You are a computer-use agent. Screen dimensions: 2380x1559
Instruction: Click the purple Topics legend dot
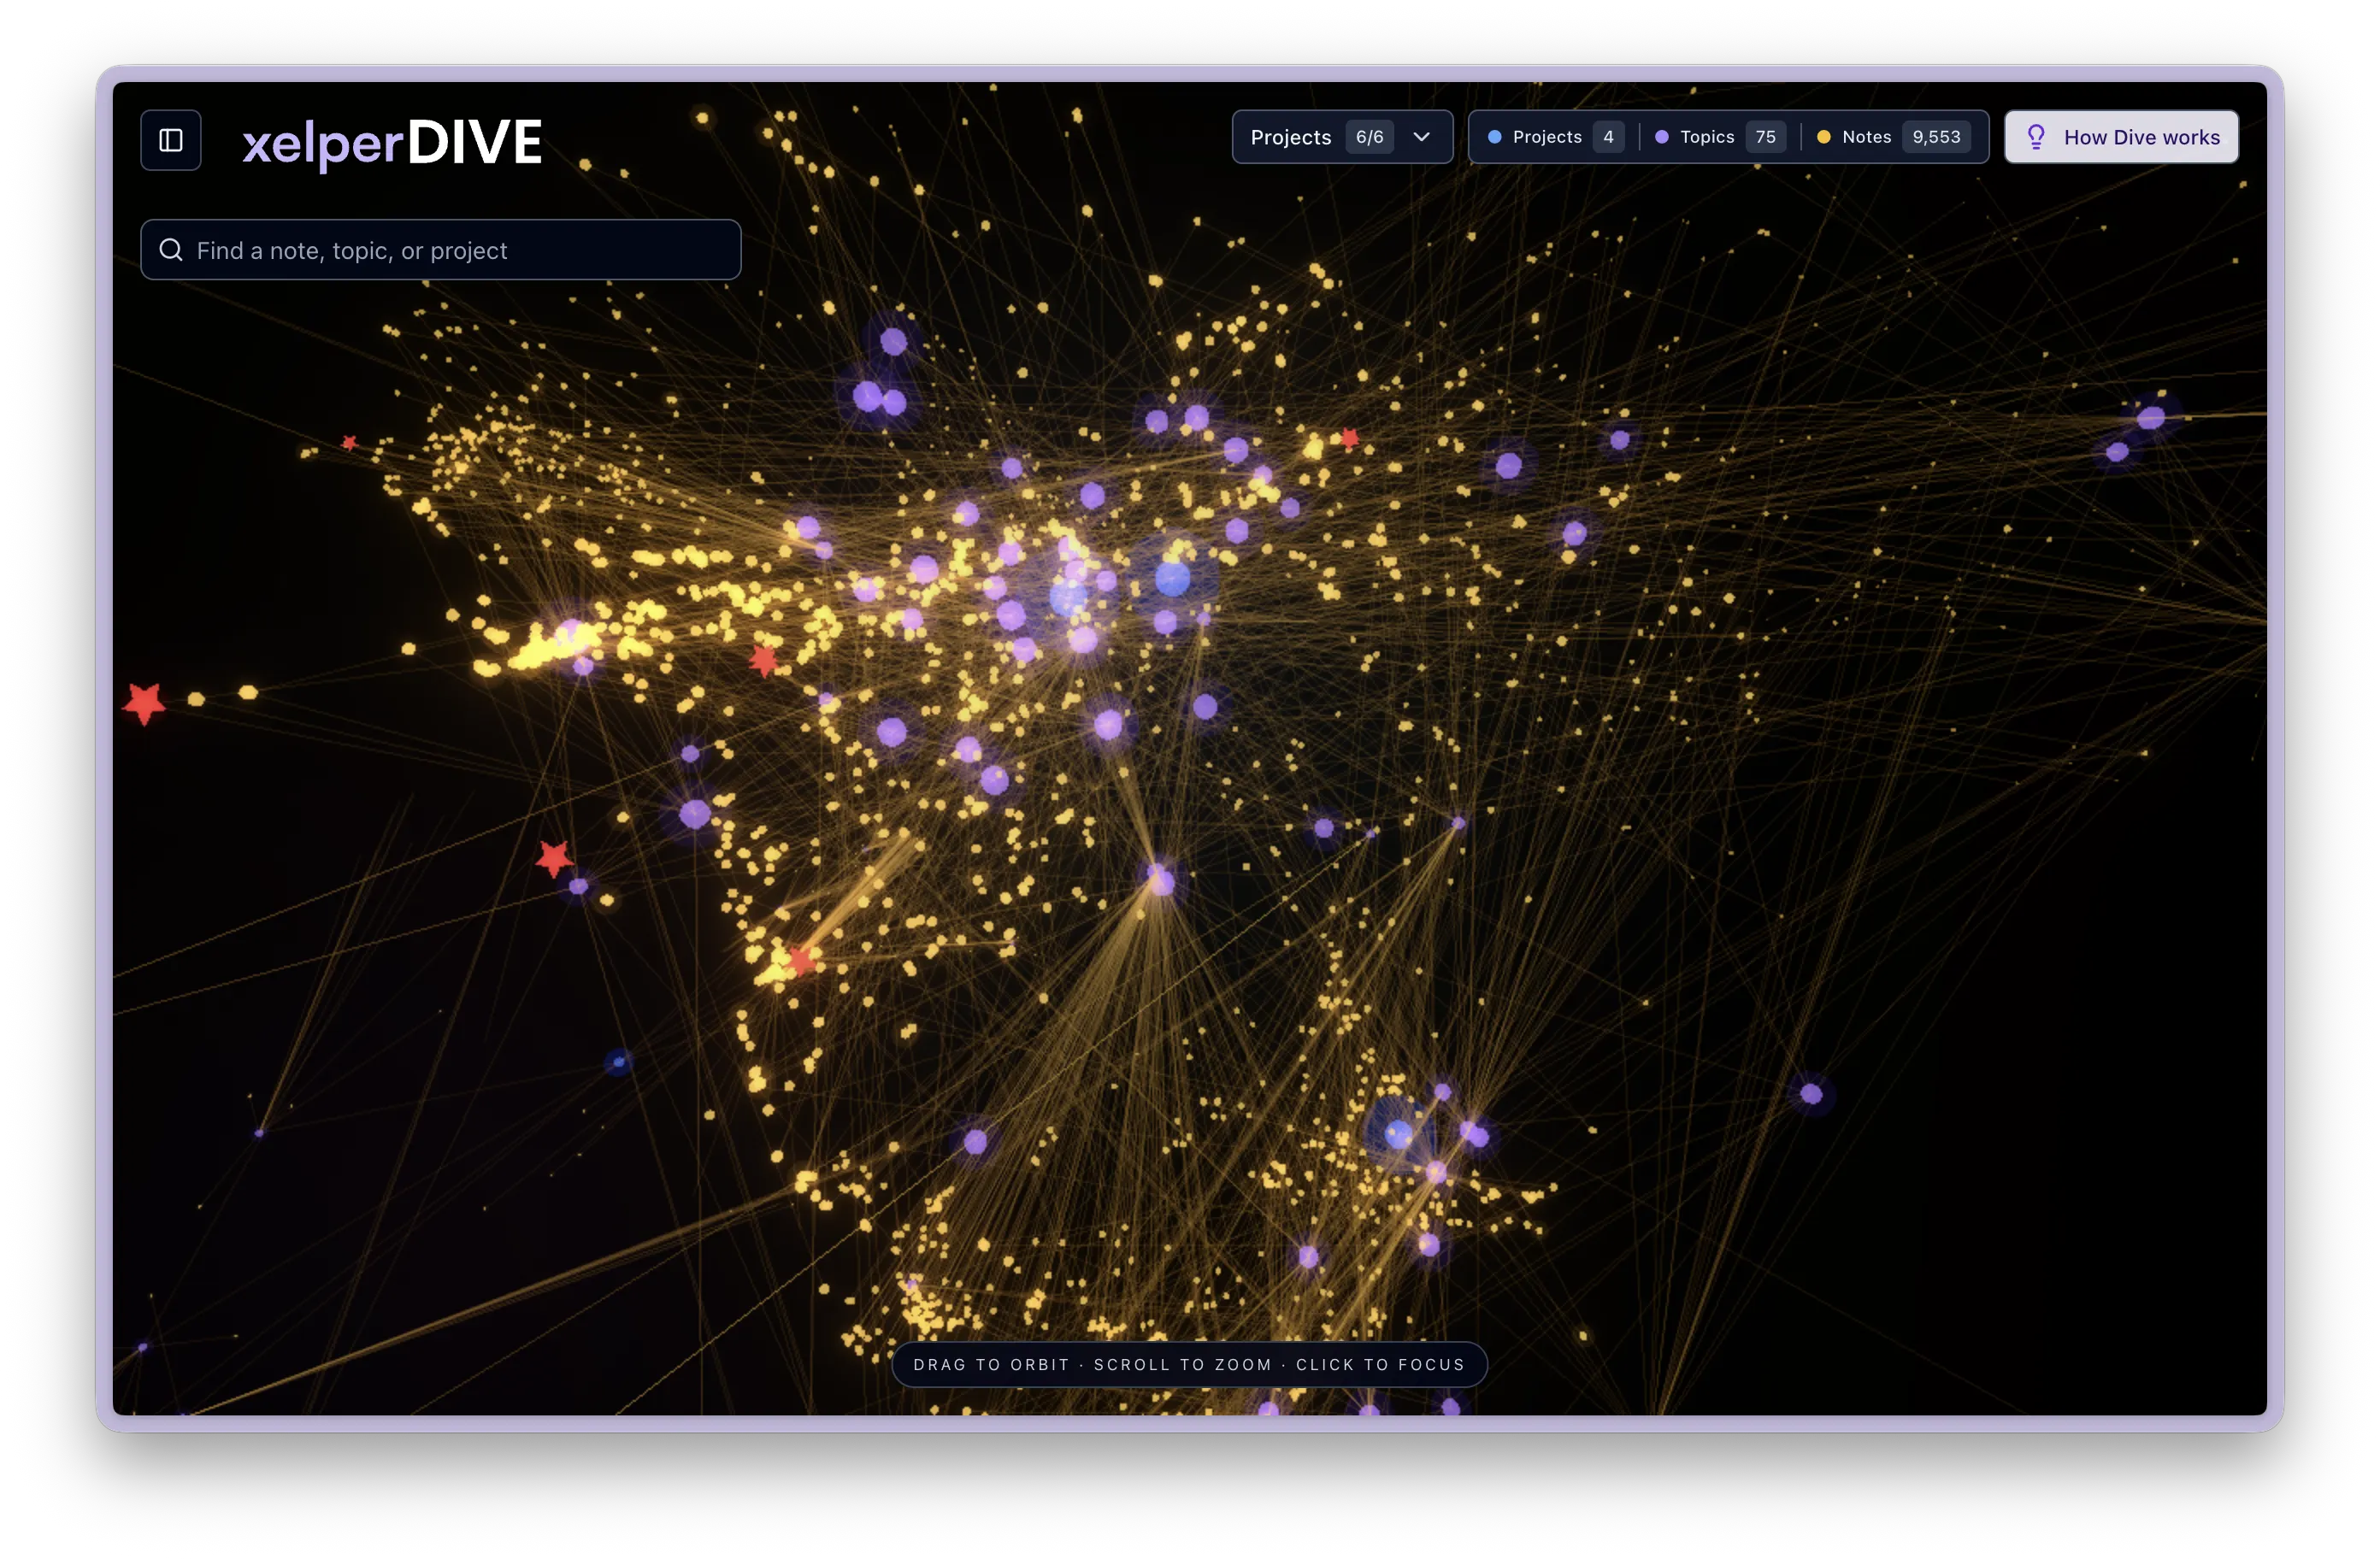point(1661,137)
